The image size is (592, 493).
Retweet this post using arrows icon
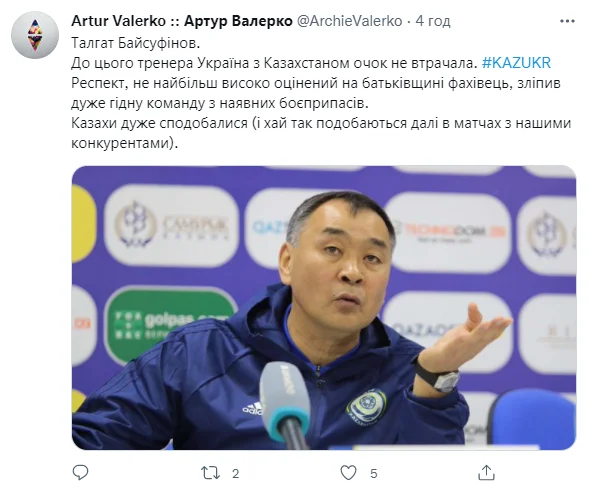[210, 473]
